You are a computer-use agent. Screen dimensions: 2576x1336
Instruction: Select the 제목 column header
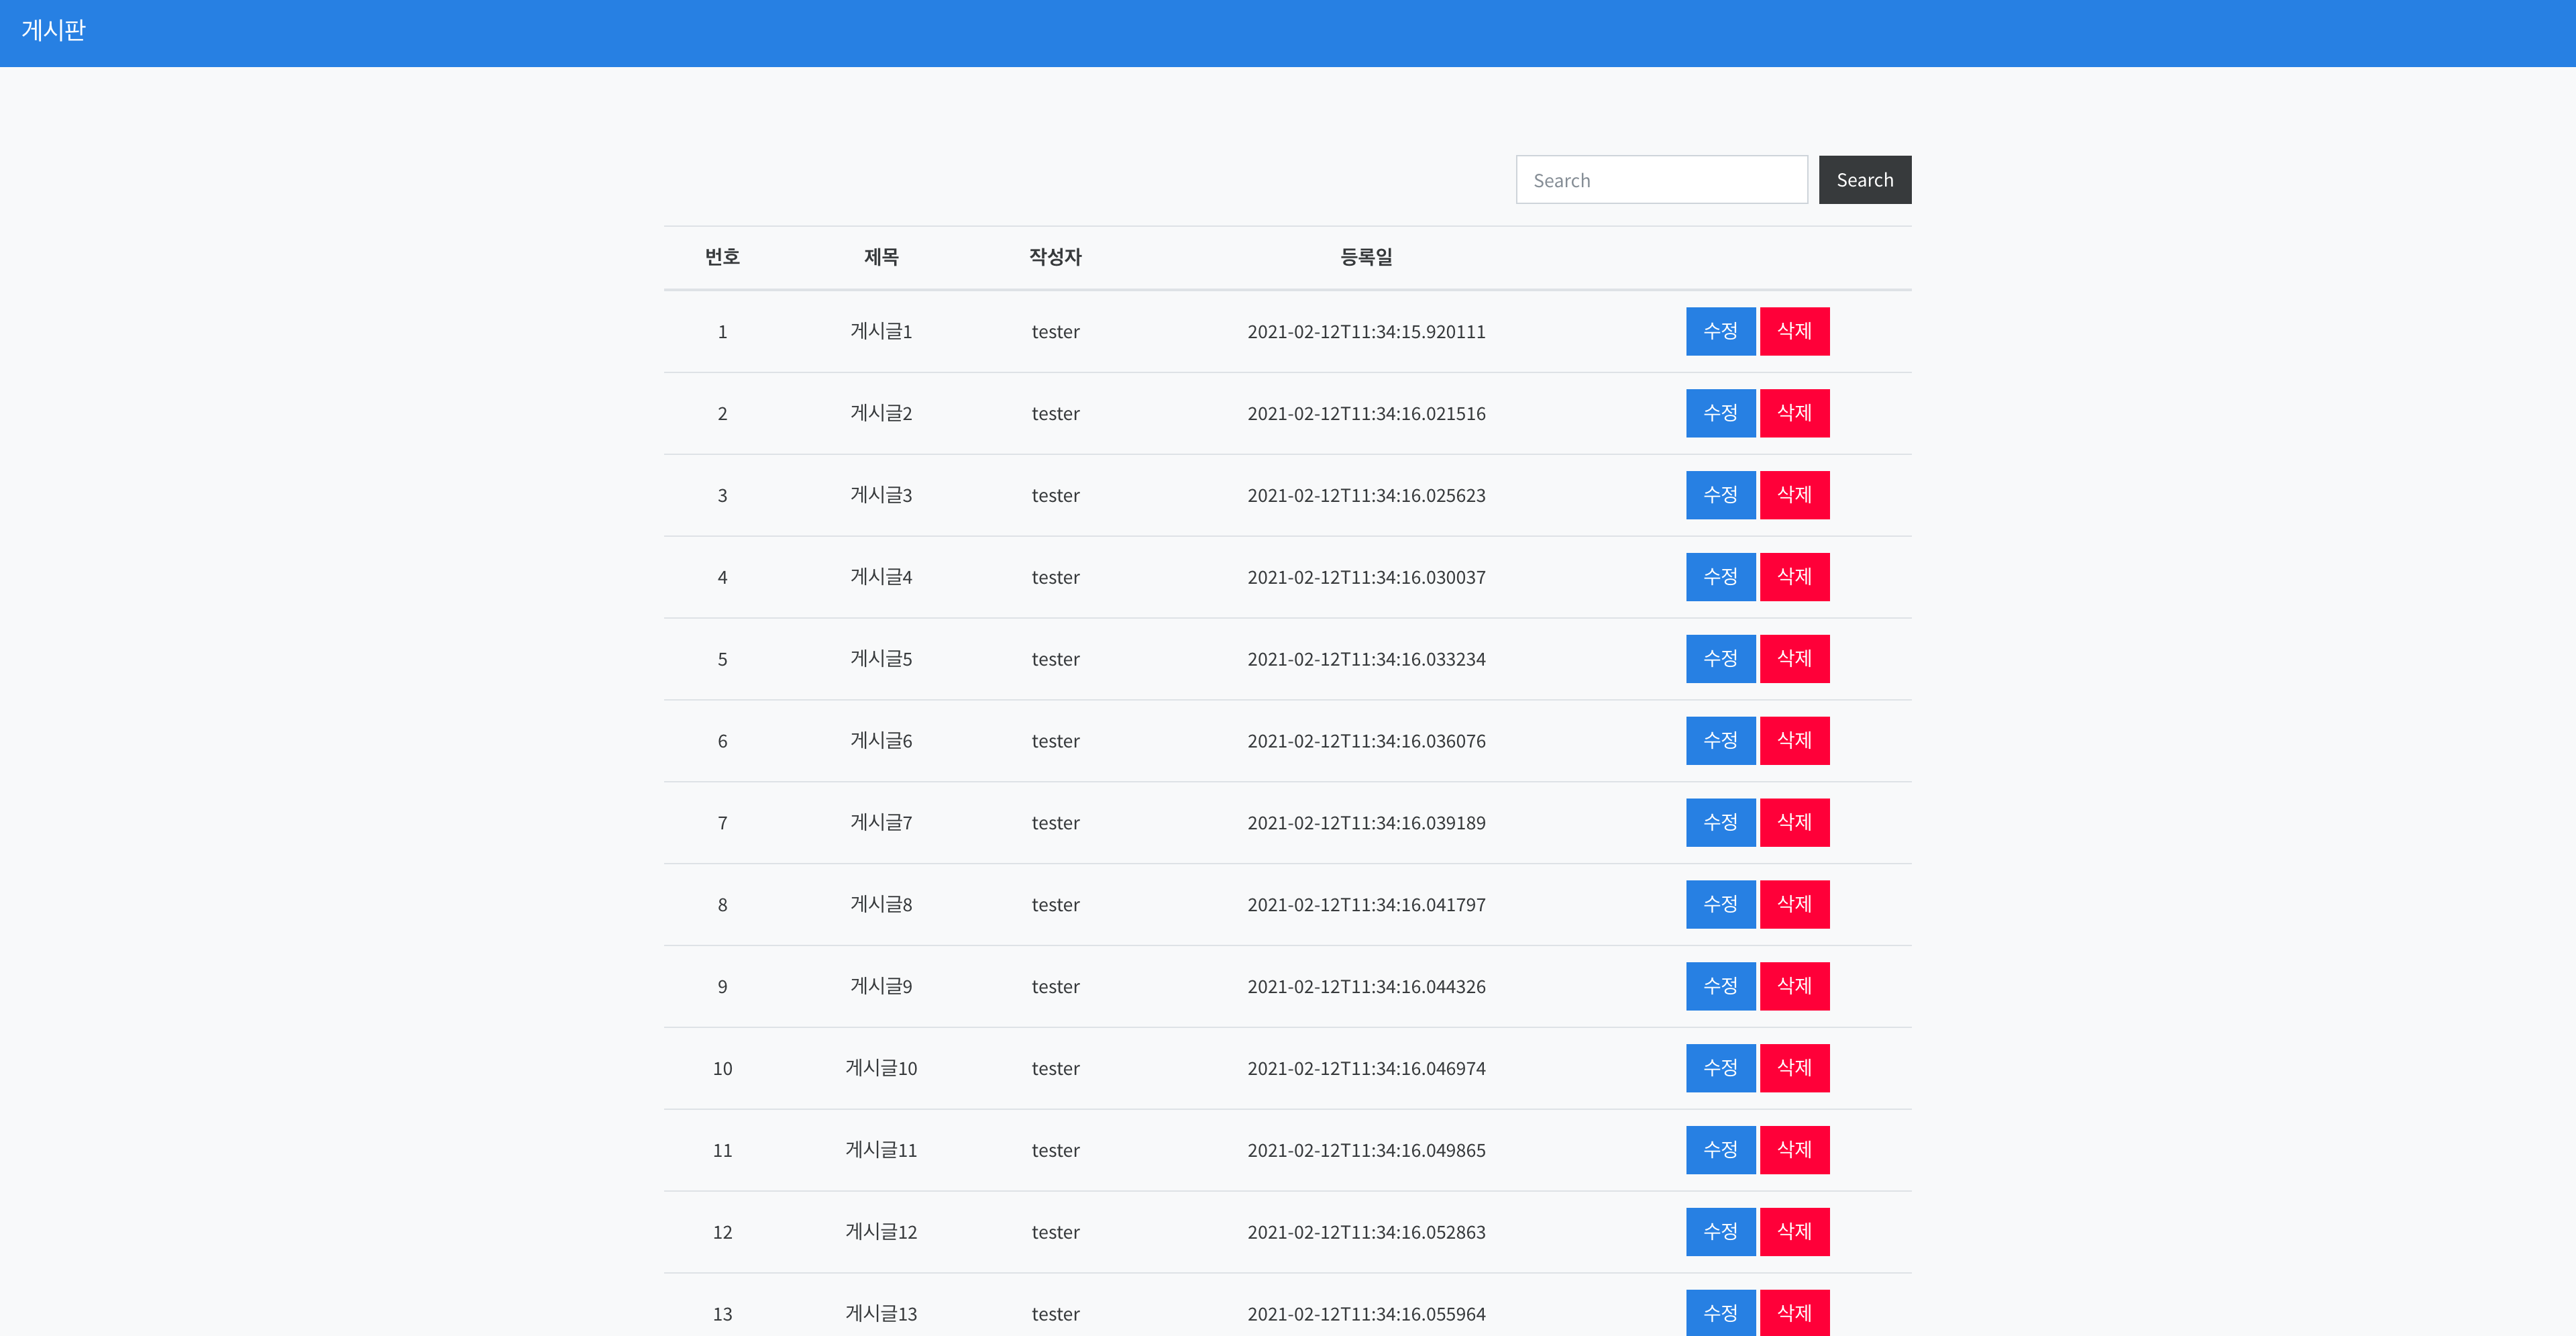(x=881, y=257)
